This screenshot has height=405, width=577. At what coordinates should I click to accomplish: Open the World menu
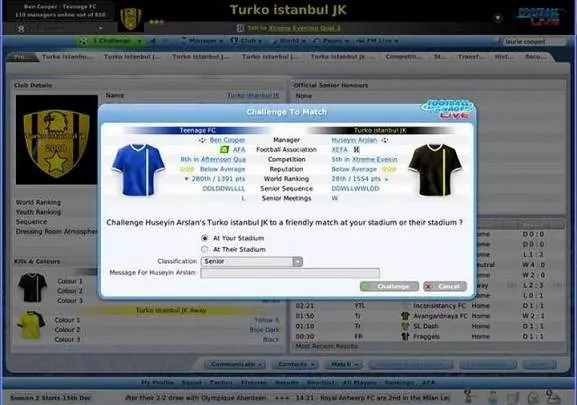pyautogui.click(x=288, y=41)
